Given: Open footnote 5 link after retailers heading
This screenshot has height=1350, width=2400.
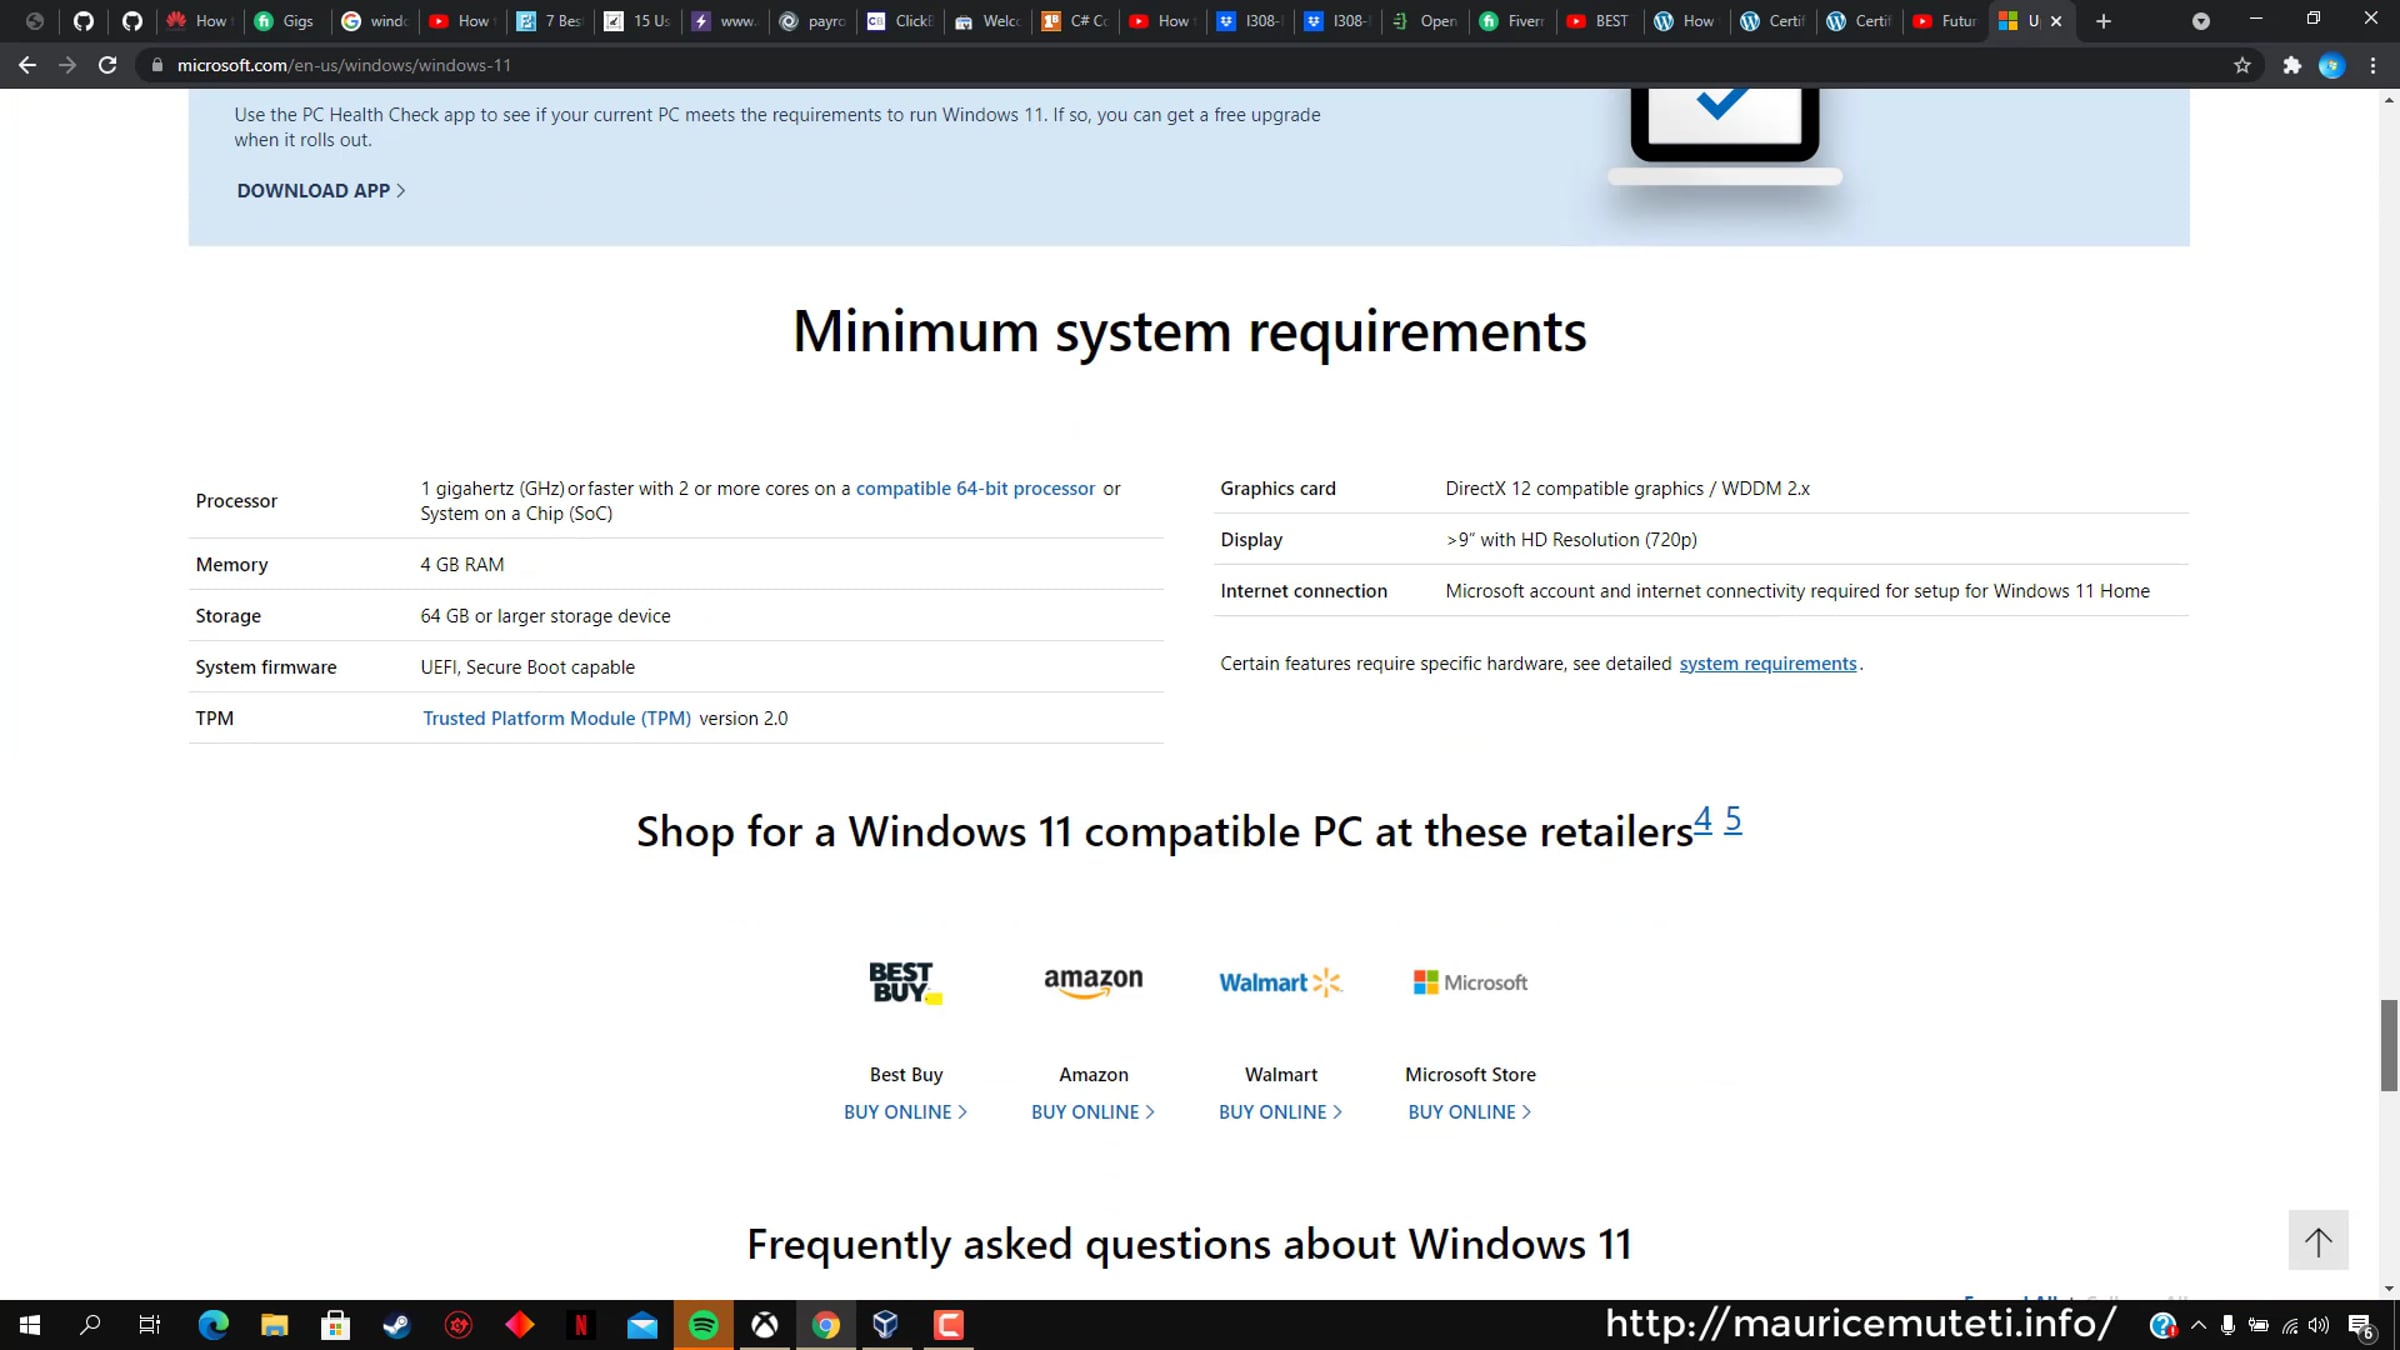Looking at the screenshot, I should pos(1733,819).
